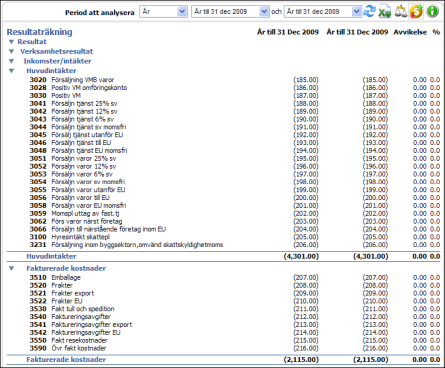This screenshot has height=368, width=445.
Task: Open the period type dropdown showing År
Action: pyautogui.click(x=163, y=12)
